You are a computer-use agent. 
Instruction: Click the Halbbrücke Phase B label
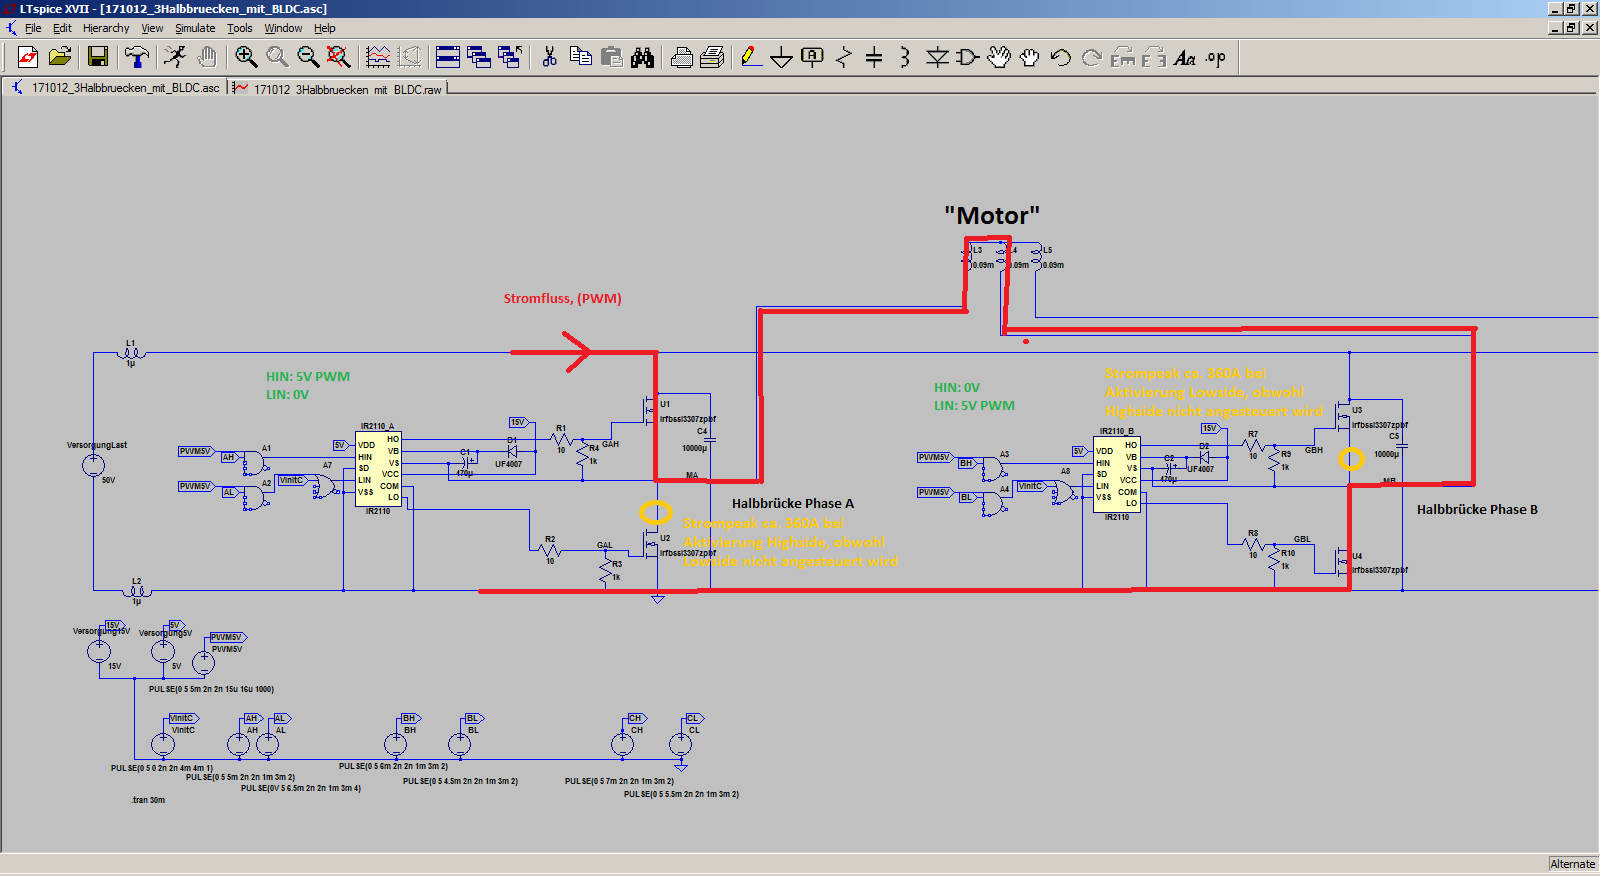[1477, 509]
